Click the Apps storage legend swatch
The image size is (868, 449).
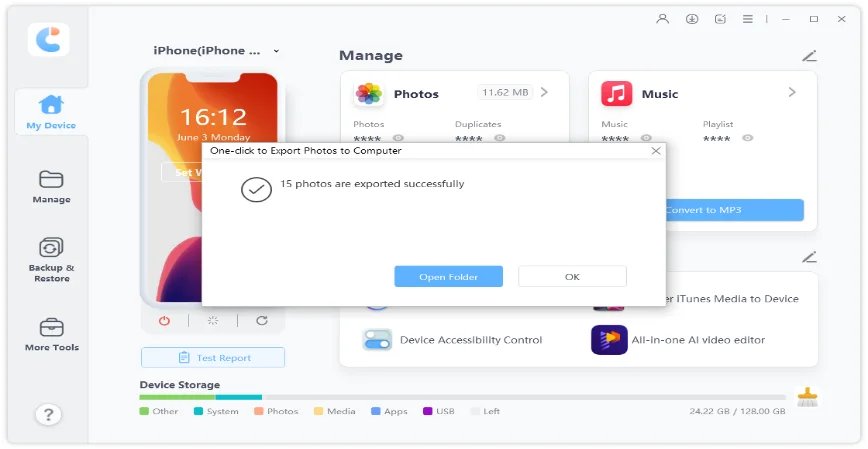click(376, 411)
